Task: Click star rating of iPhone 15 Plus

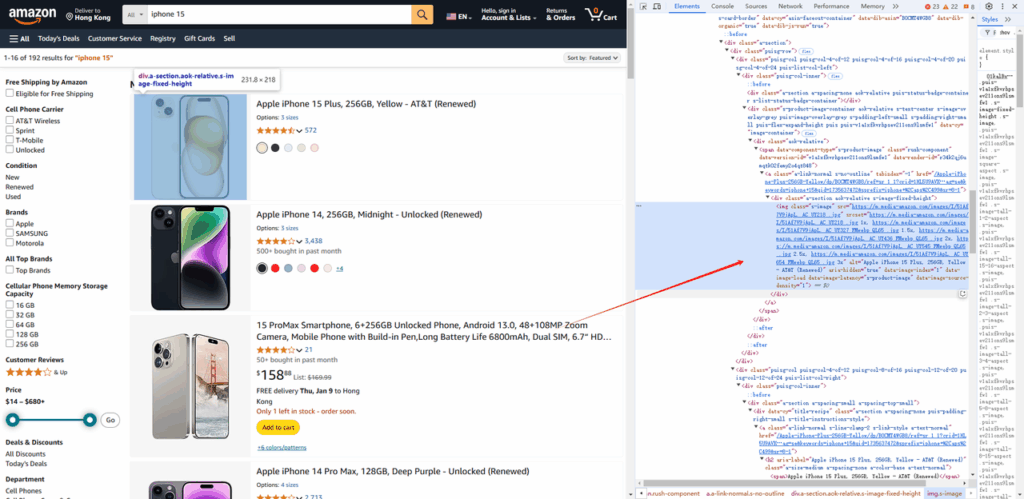Action: [276, 131]
